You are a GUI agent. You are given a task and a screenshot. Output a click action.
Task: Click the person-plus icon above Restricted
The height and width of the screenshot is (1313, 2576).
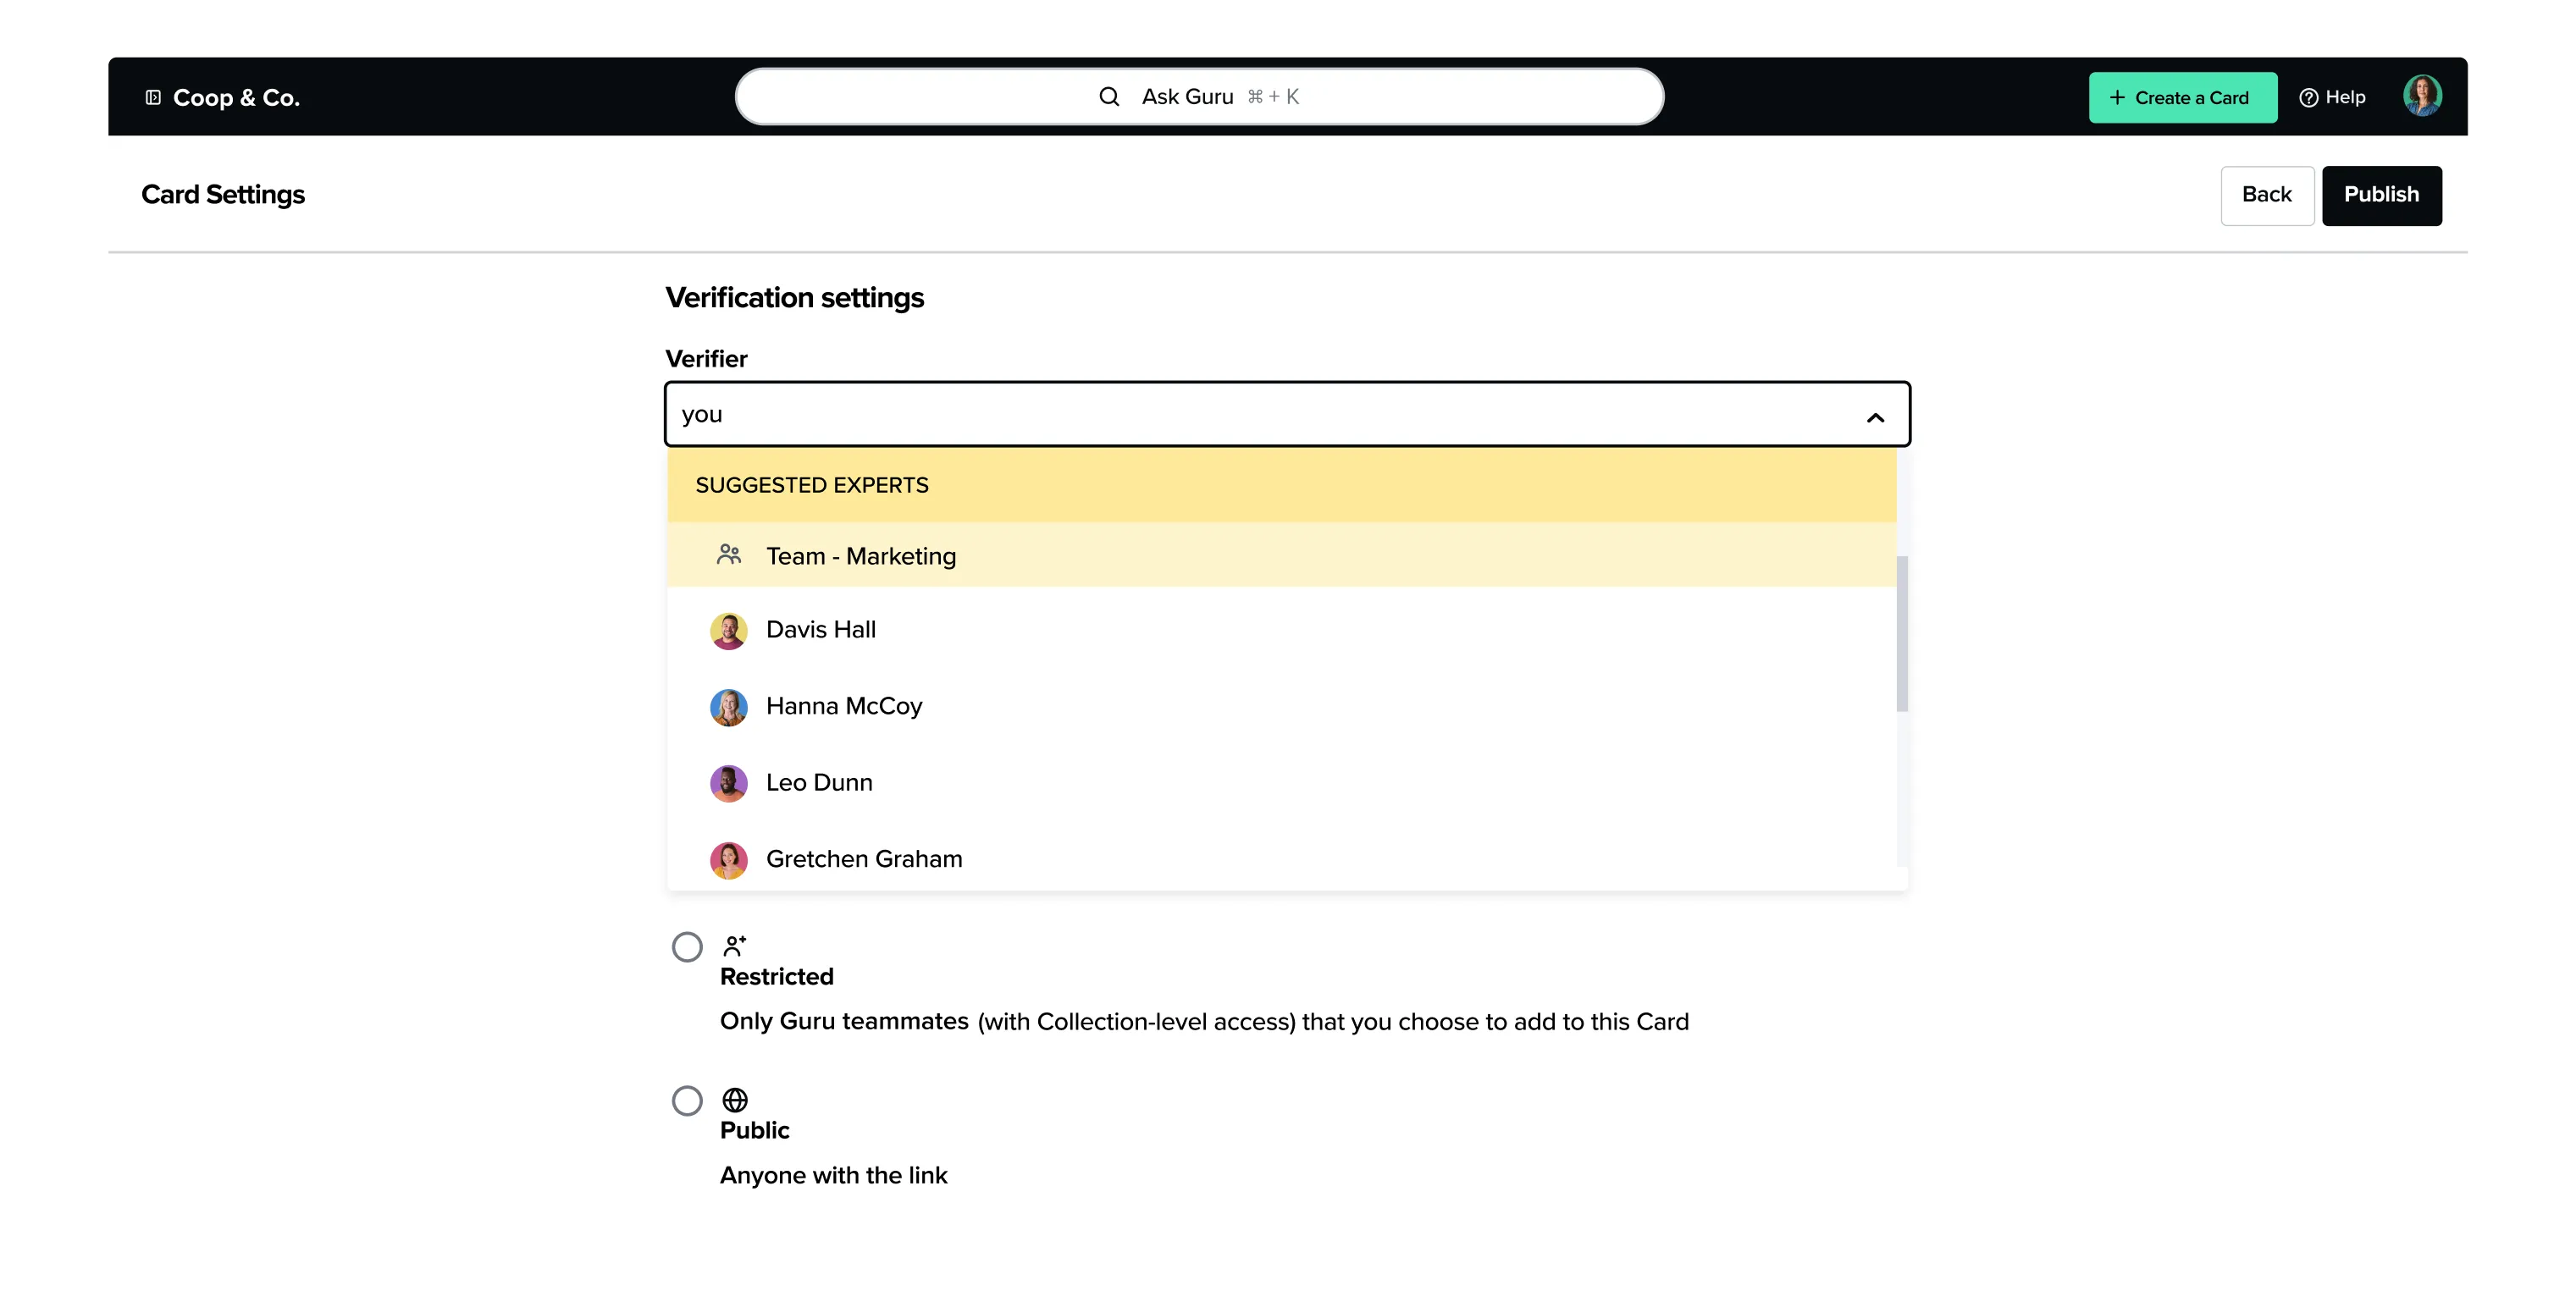coord(734,946)
